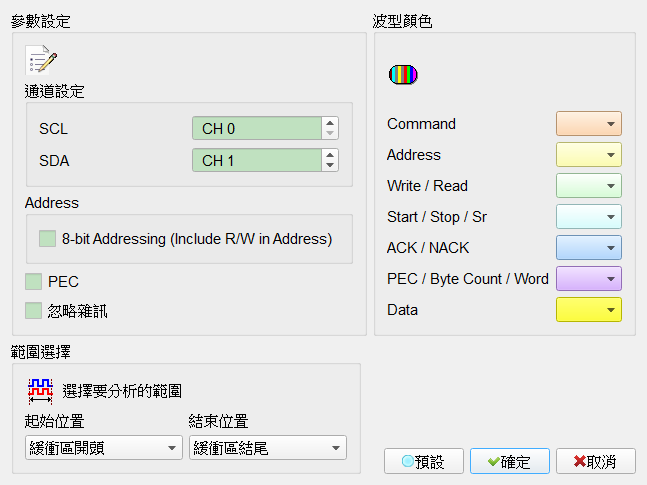Viewport: 647px width, 485px height.
Task: Open the Data color dropdown
Action: [x=589, y=309]
